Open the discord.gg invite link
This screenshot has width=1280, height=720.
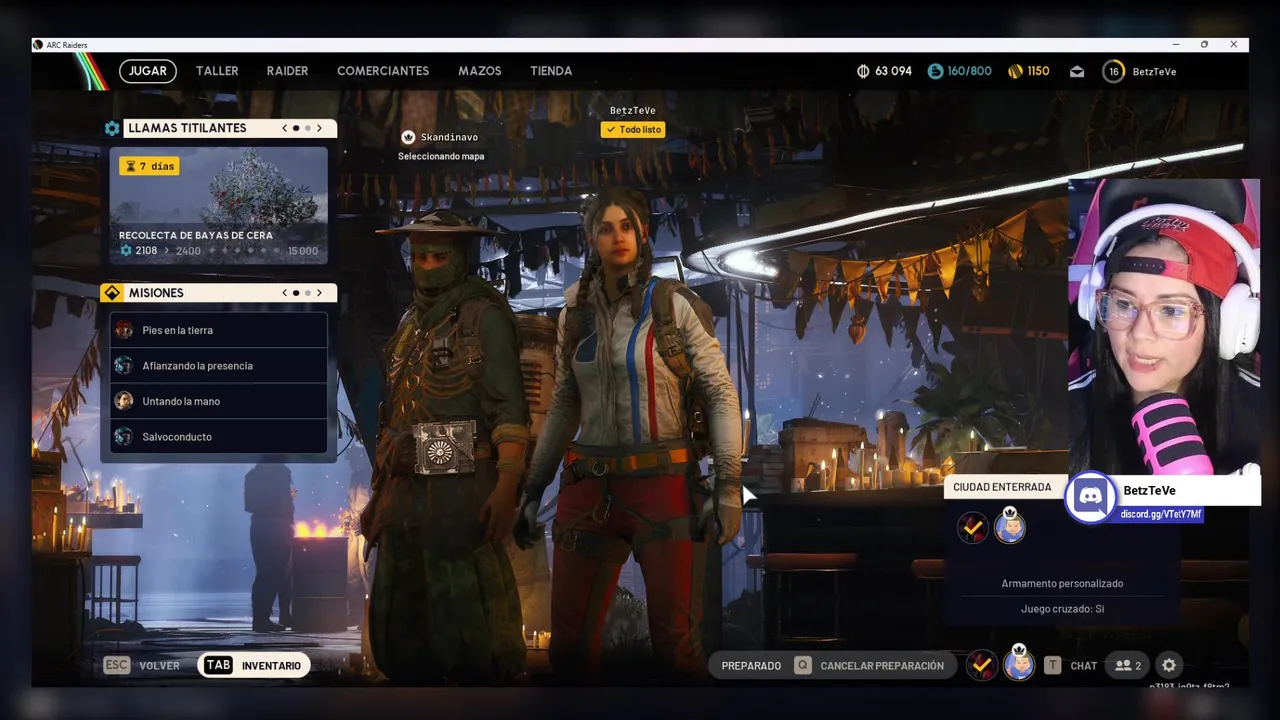1161,514
